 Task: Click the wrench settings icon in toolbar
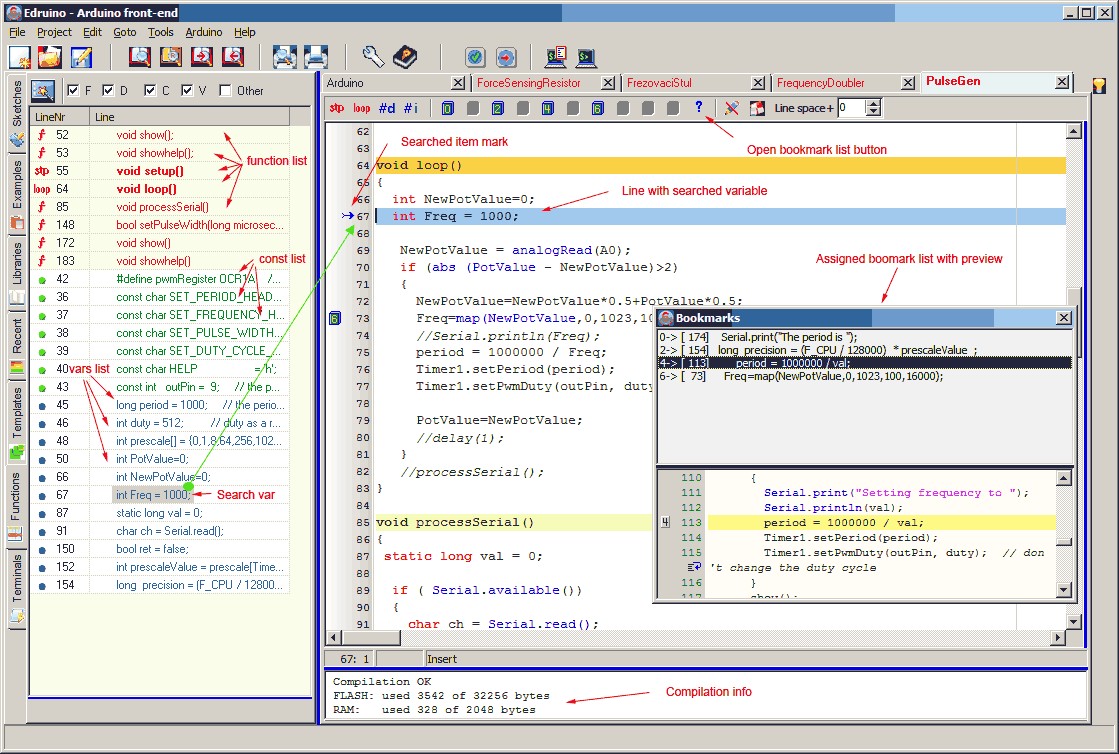(373, 57)
